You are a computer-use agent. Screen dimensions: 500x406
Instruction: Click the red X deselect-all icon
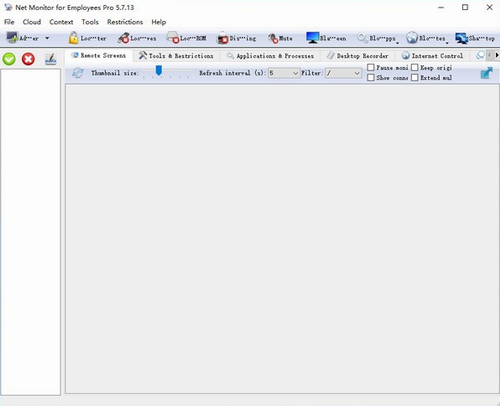[28, 59]
